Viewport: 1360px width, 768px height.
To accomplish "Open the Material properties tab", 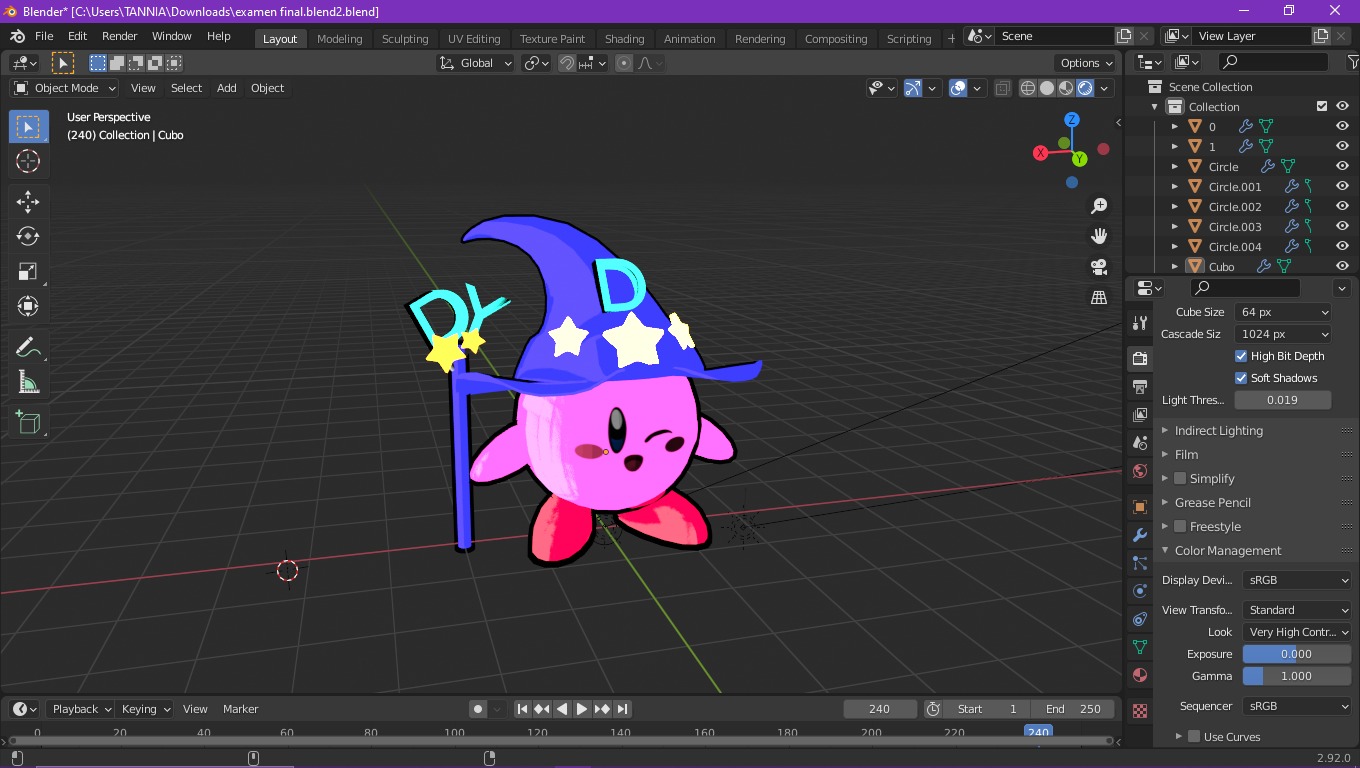I will click(1139, 675).
